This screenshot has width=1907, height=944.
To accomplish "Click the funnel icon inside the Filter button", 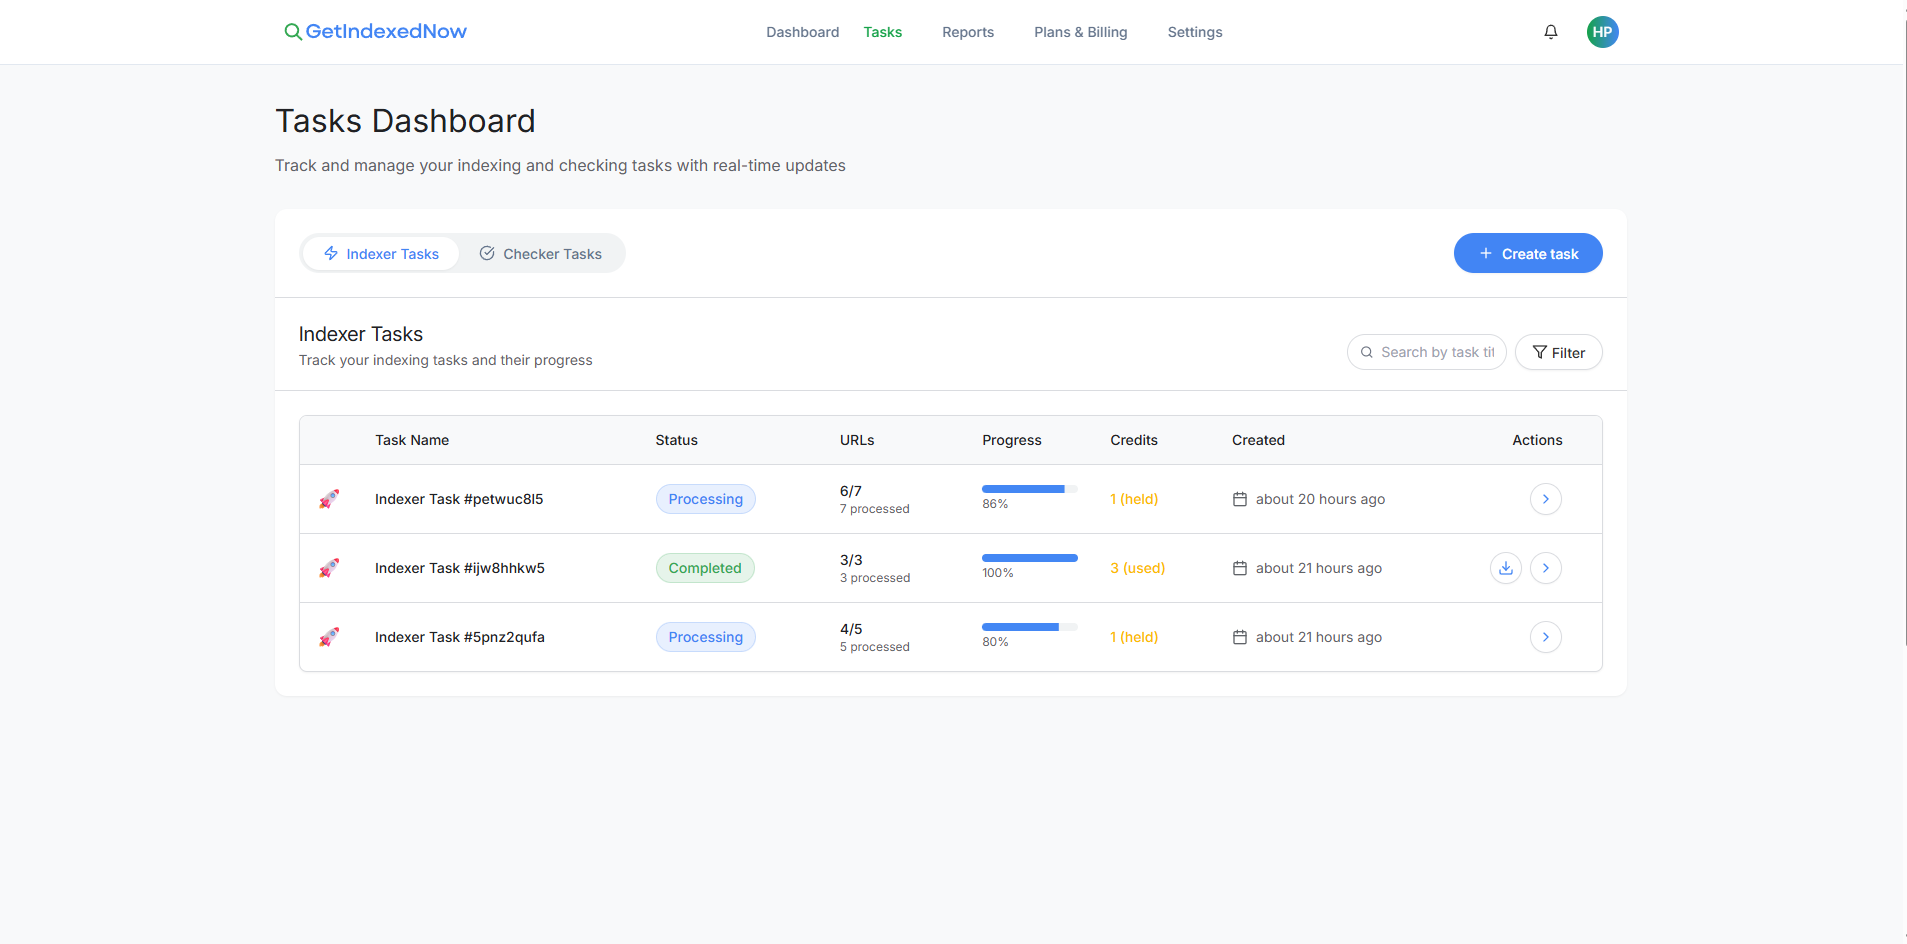I will [x=1540, y=352].
